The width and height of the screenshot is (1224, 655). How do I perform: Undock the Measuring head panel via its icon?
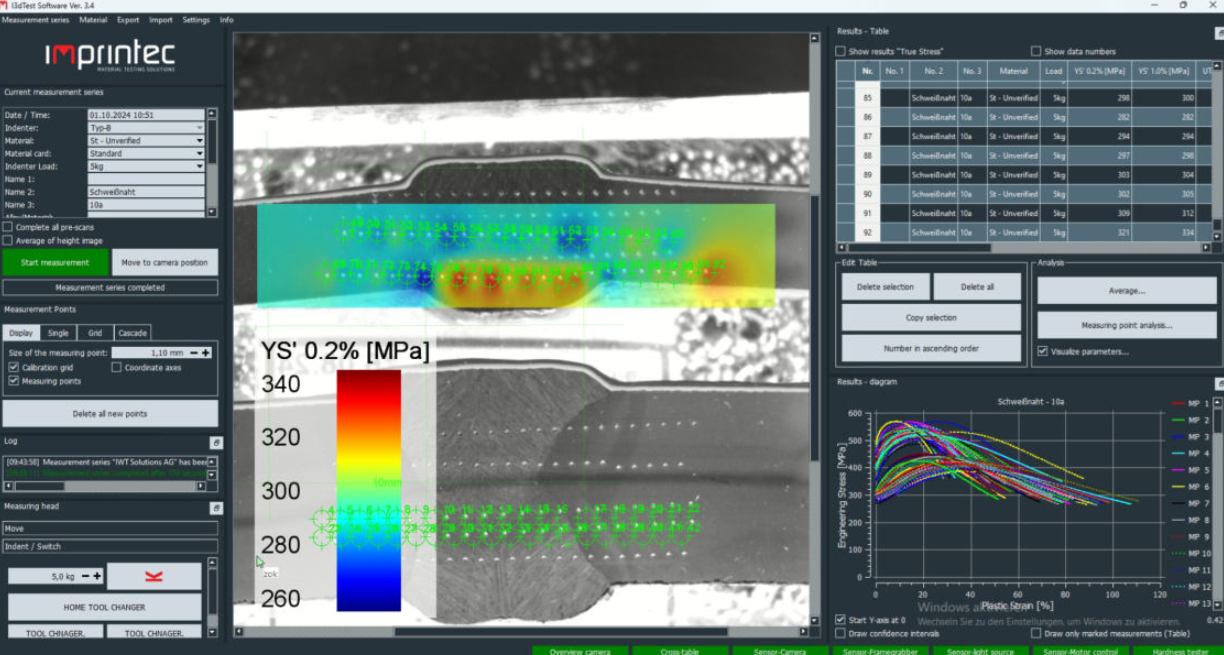pyautogui.click(x=215, y=508)
